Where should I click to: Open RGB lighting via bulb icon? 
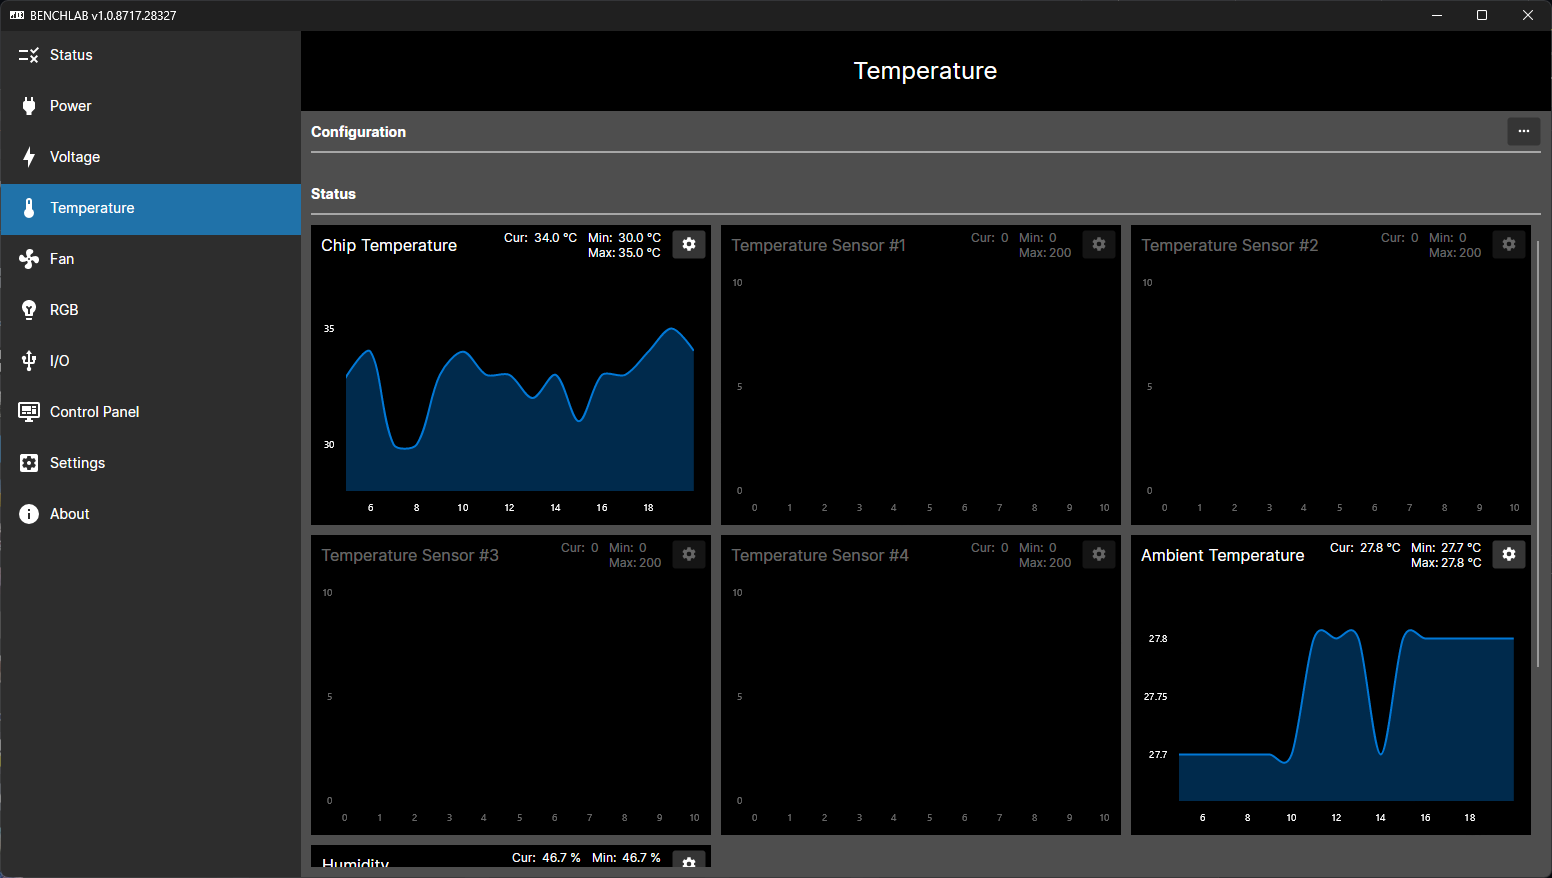[x=28, y=310]
